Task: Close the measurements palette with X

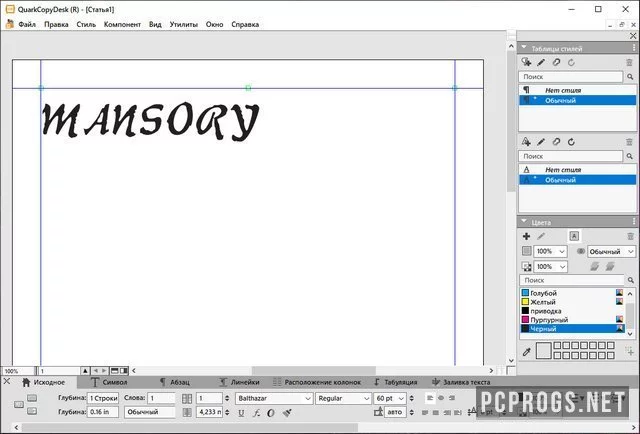Action: 7,381
